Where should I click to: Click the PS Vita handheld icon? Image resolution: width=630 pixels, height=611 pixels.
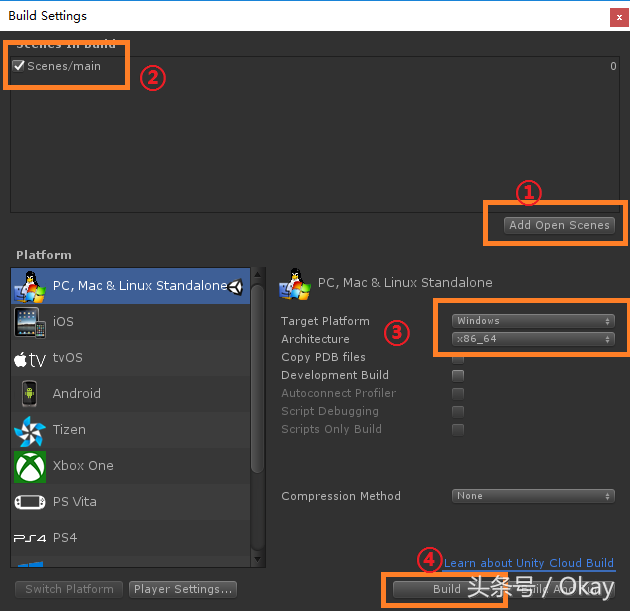click(x=30, y=502)
